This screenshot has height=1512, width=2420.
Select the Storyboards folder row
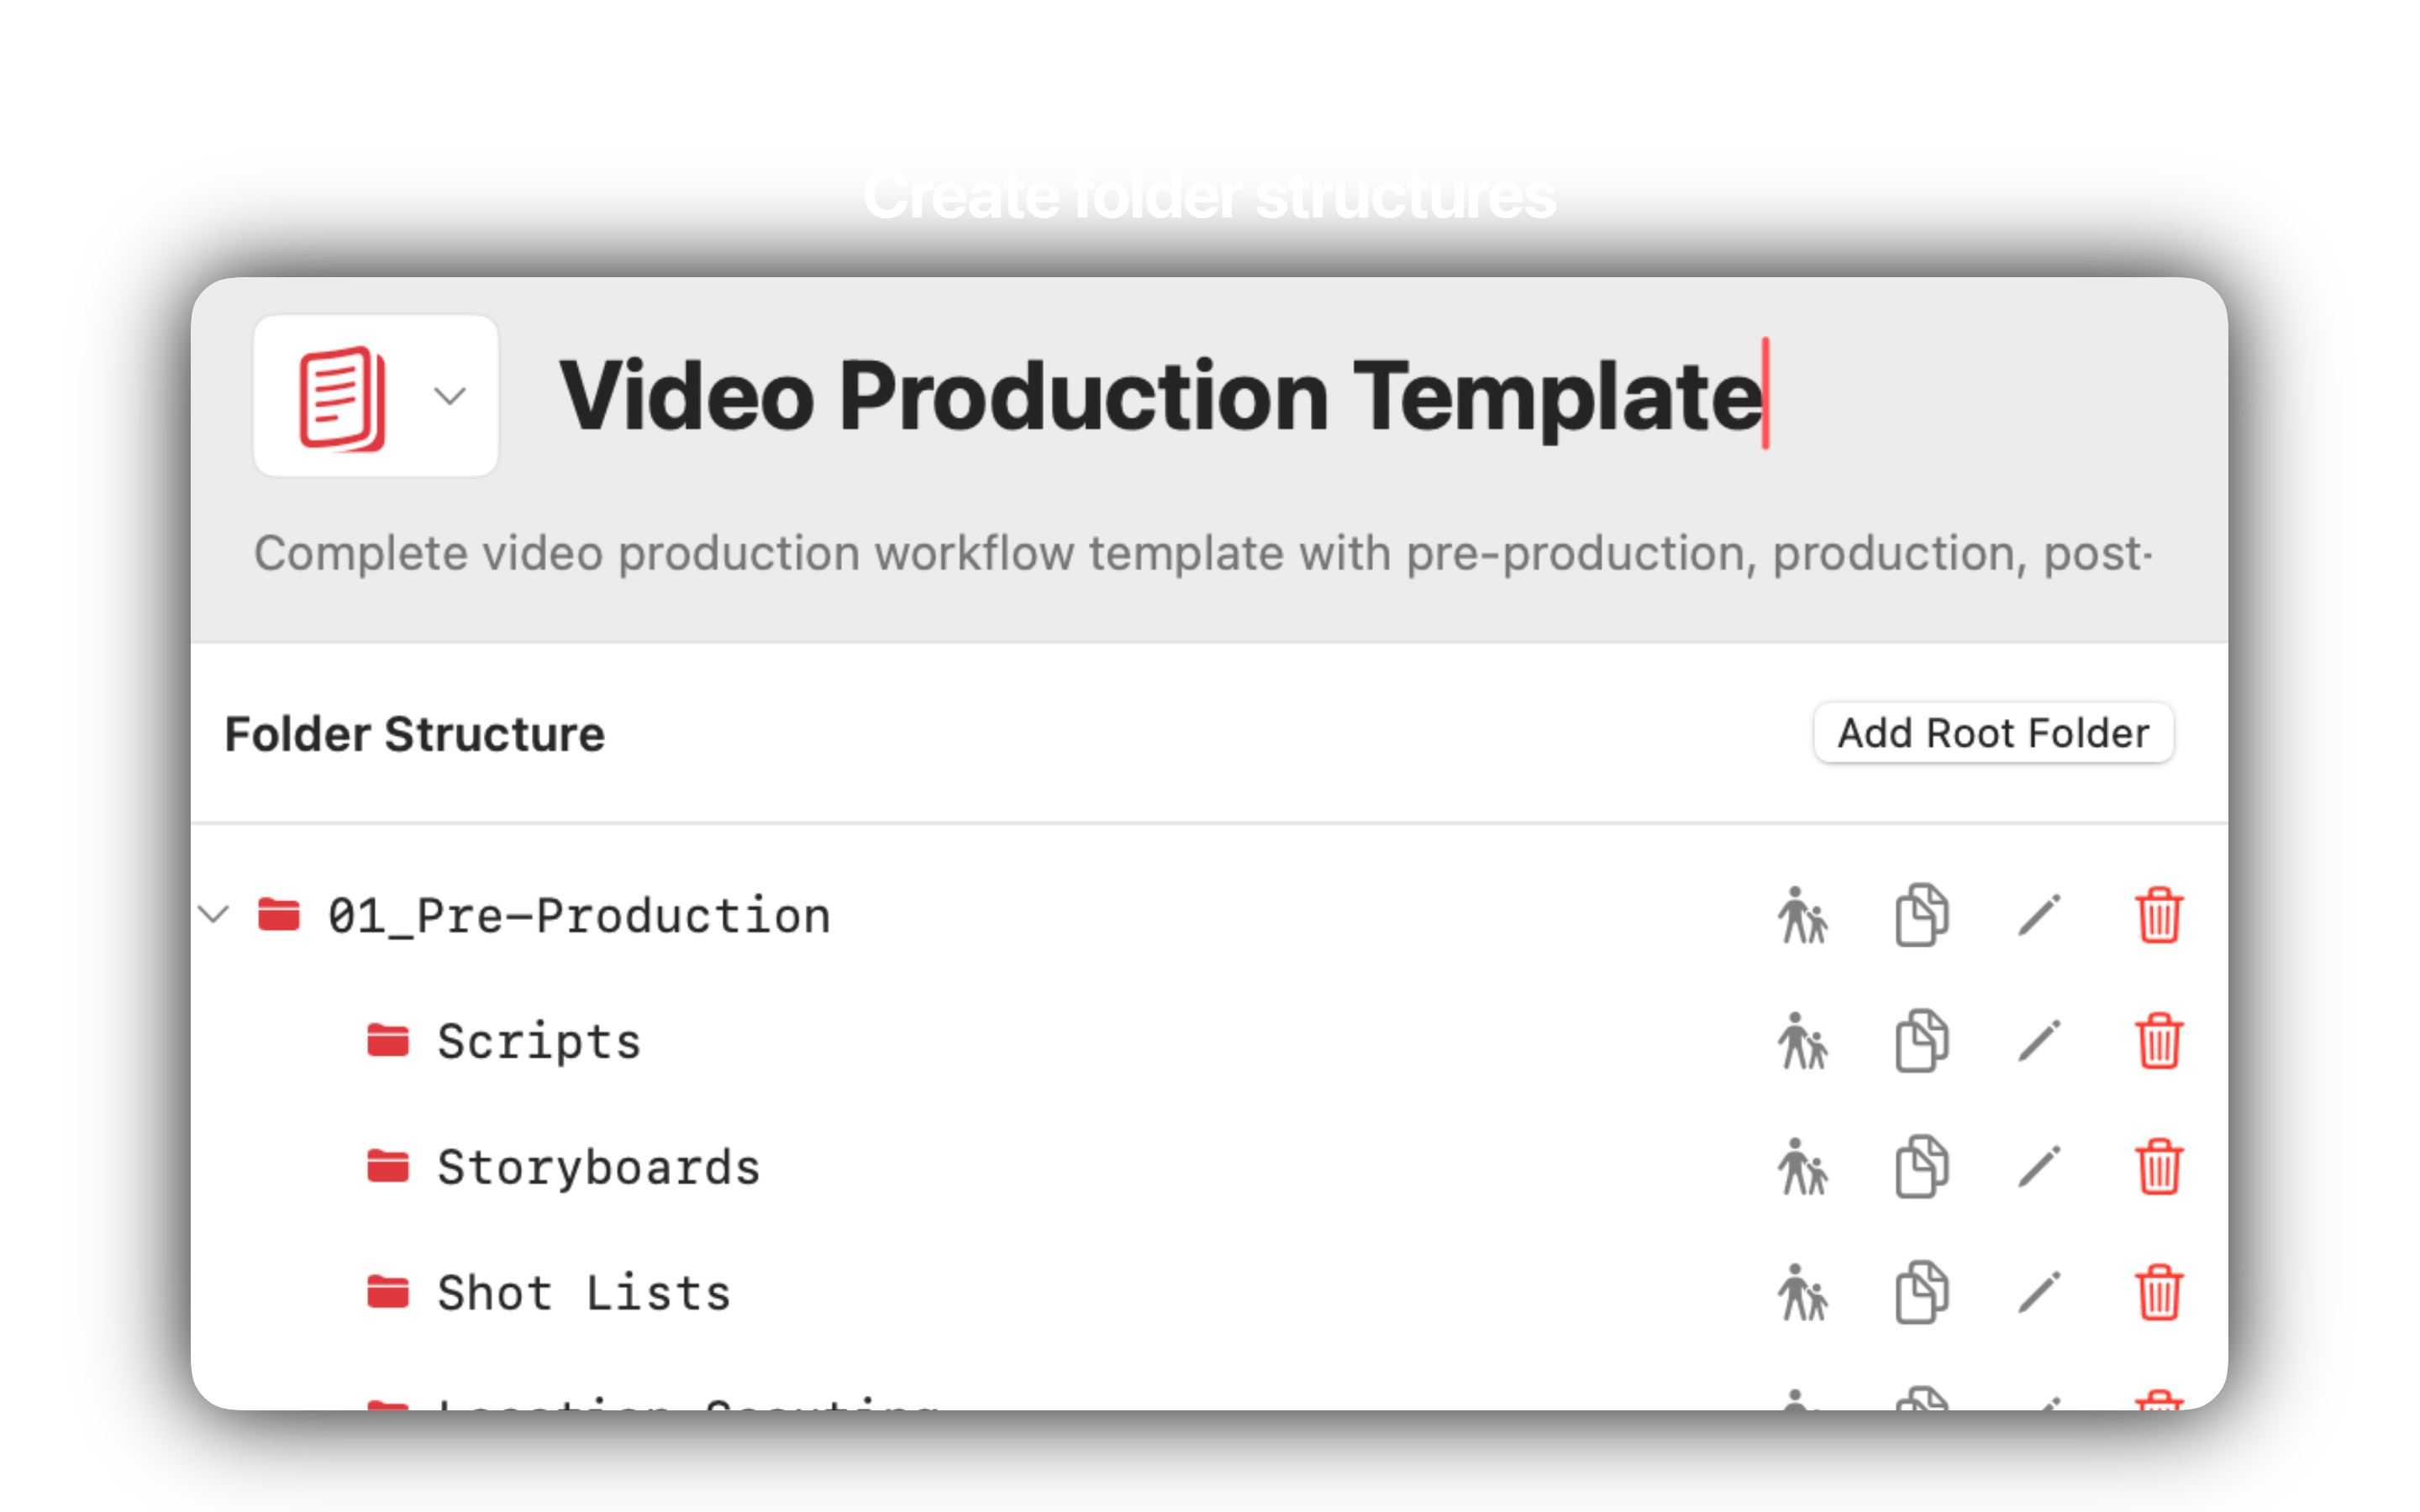(x=1208, y=1167)
